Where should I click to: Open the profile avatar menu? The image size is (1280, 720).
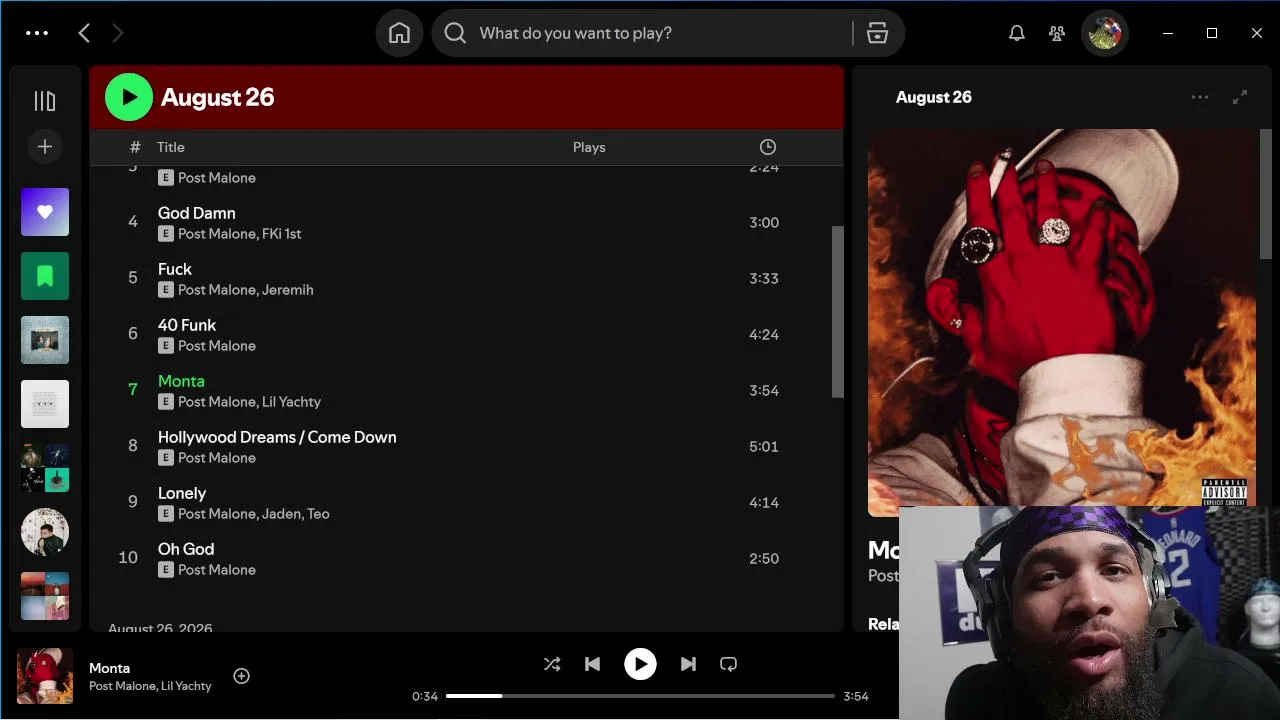pos(1105,33)
